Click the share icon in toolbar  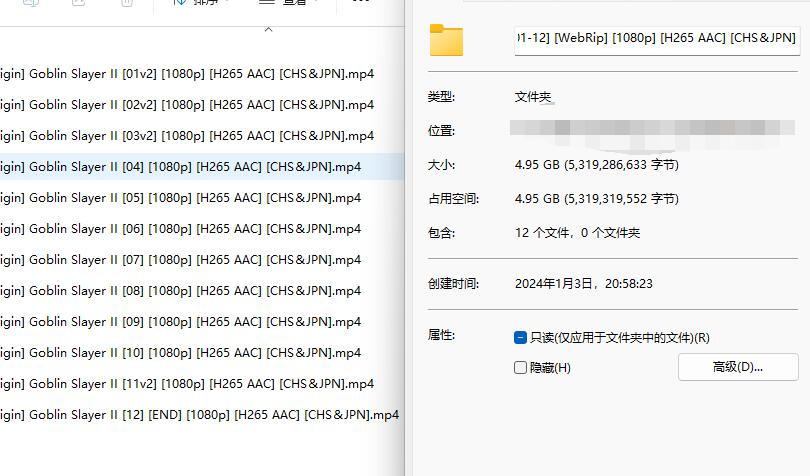(78, 3)
